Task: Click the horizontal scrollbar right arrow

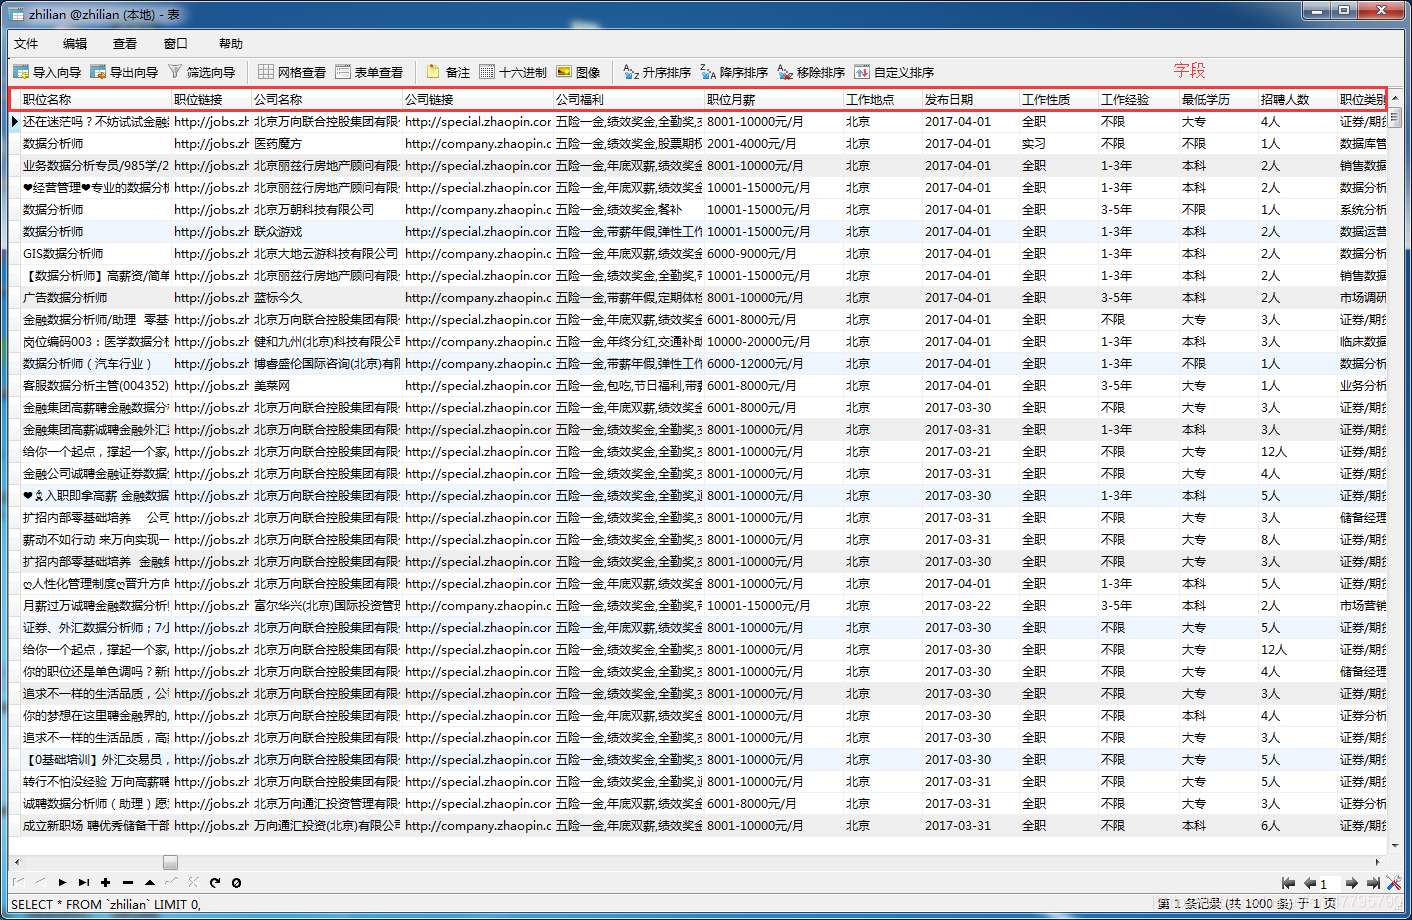Action: (x=1378, y=862)
